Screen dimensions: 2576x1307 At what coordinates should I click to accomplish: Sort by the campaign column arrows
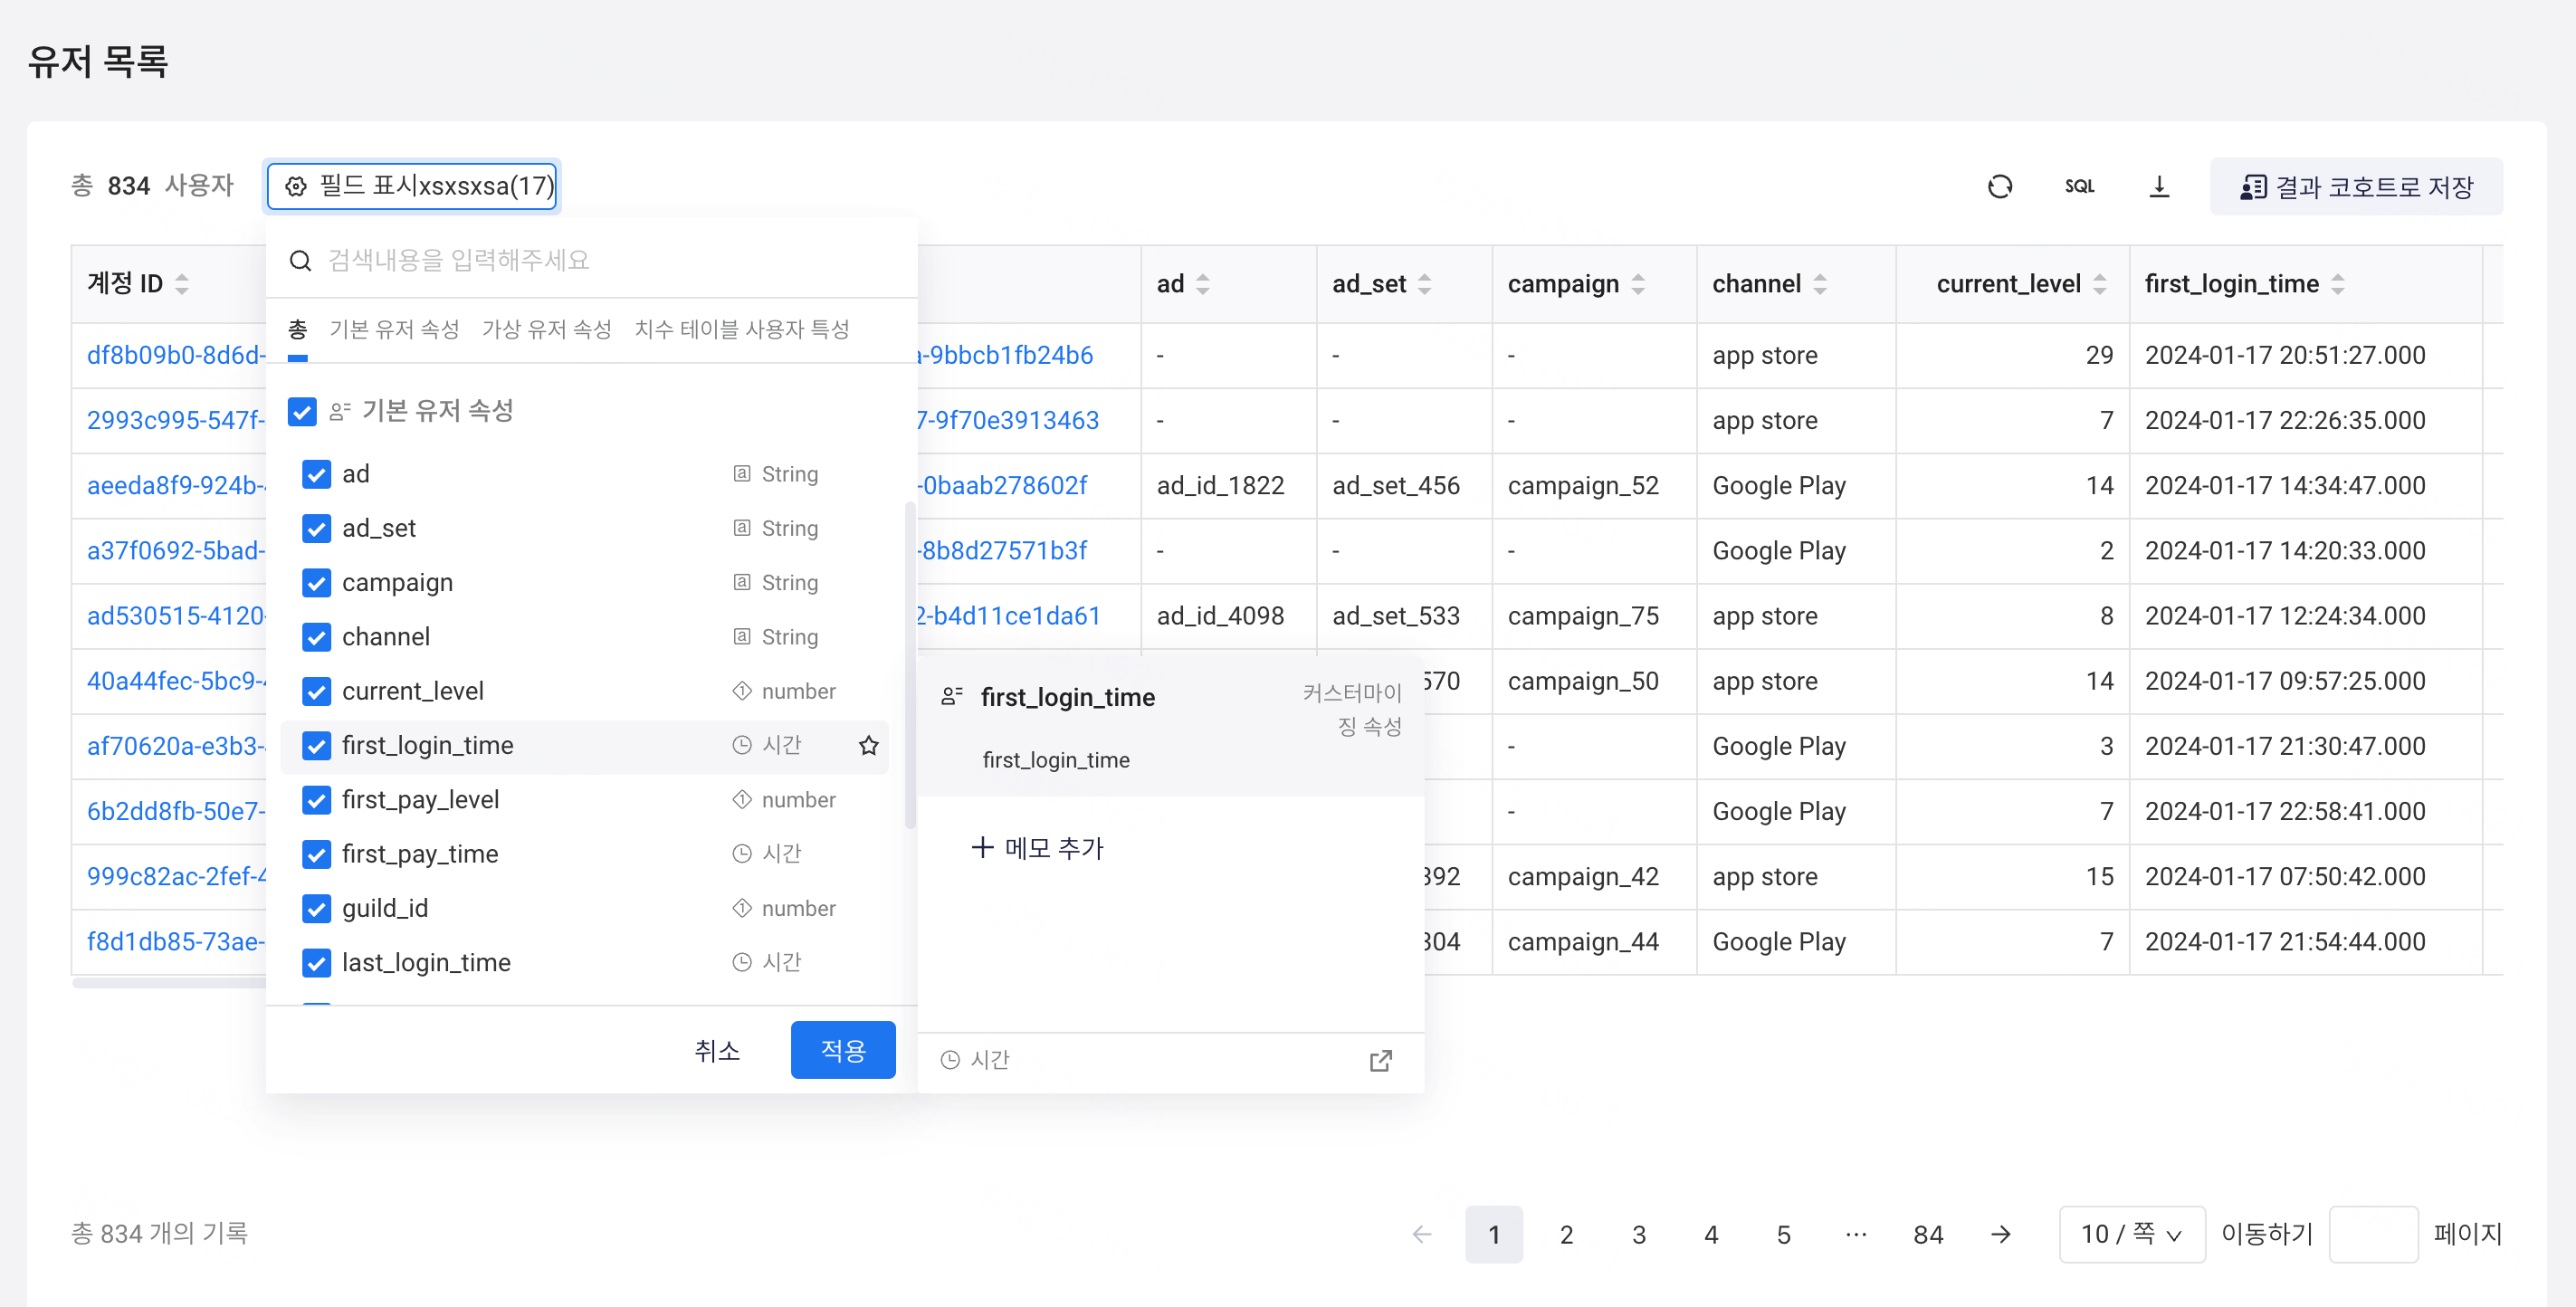tap(1638, 284)
